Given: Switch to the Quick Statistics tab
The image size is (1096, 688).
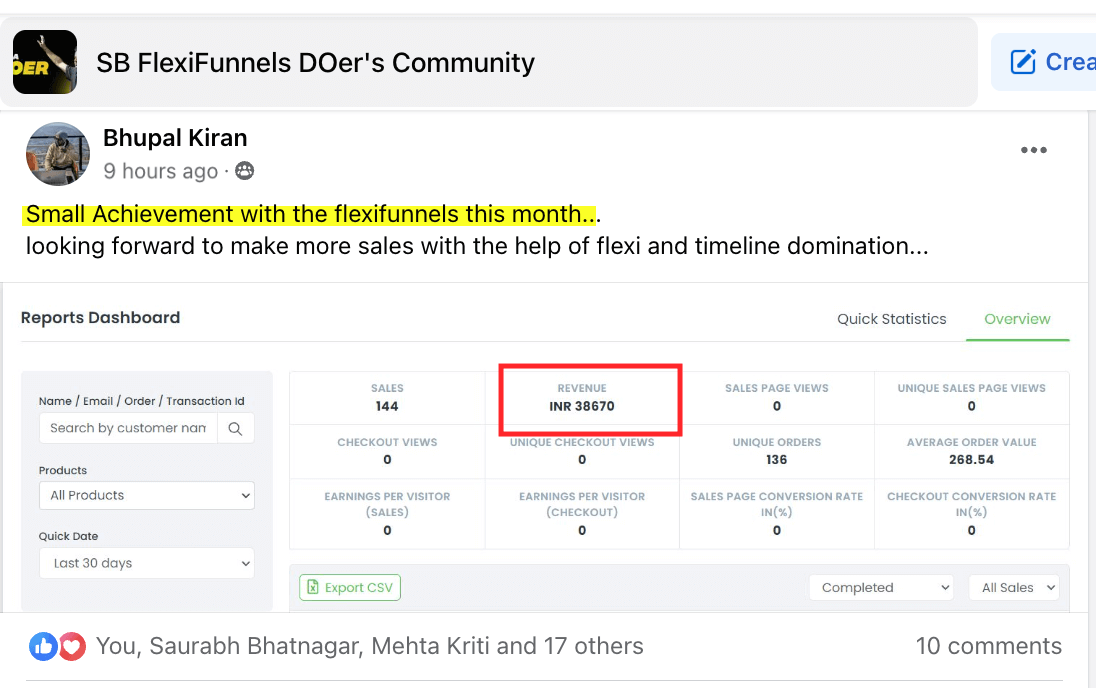Looking at the screenshot, I should 891,319.
